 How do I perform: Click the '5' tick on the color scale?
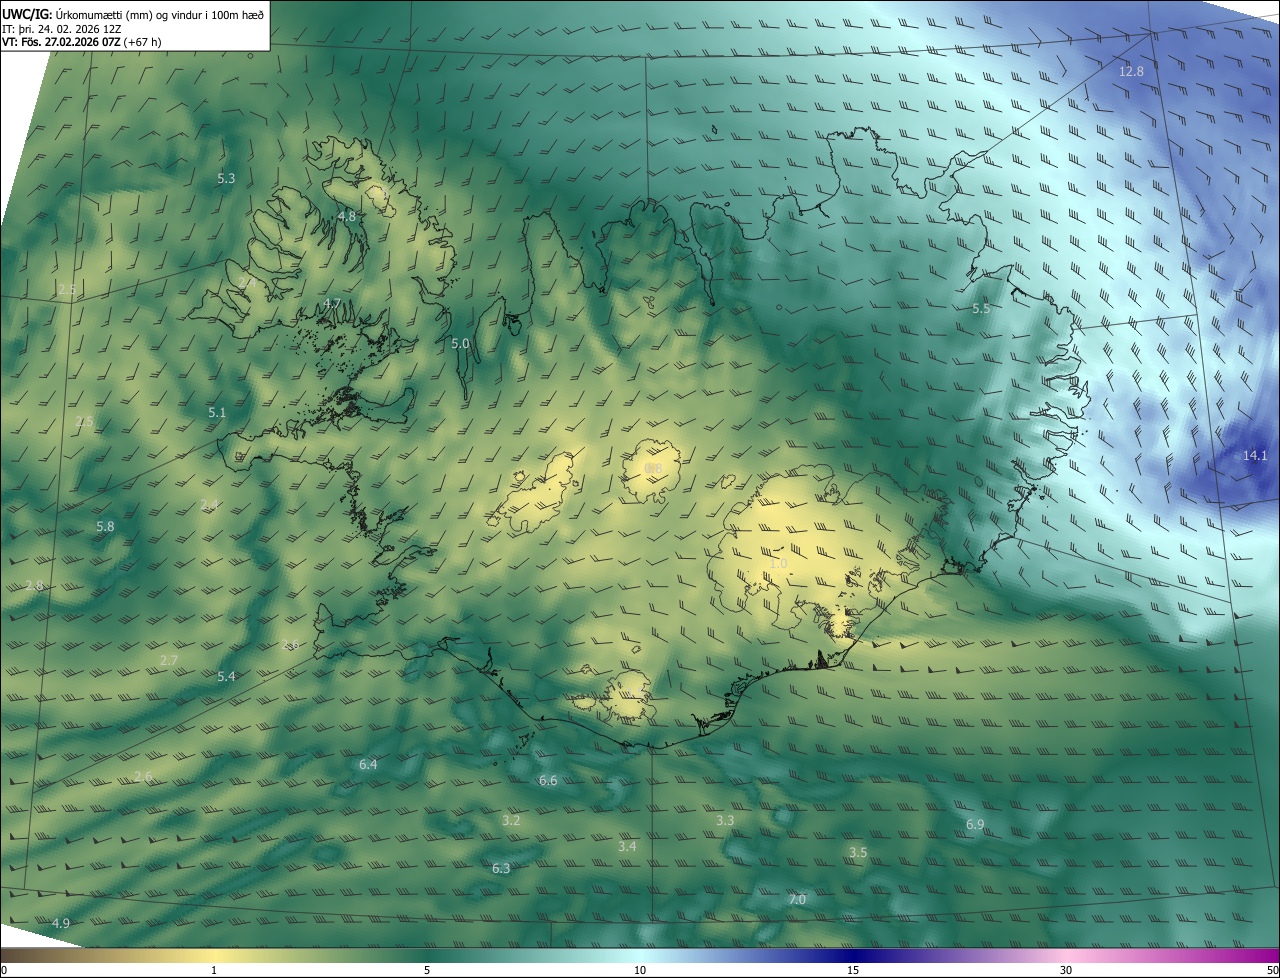coord(427,970)
